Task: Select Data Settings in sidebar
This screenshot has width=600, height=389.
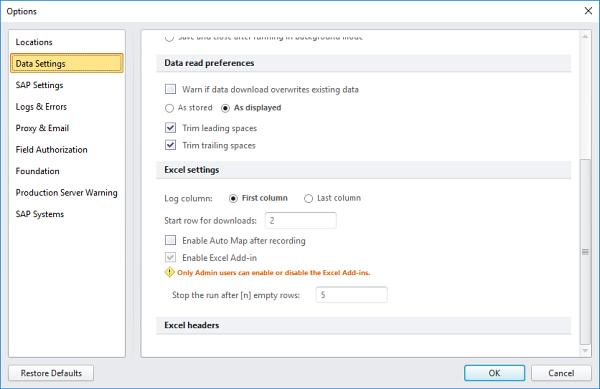Action: 67,63
